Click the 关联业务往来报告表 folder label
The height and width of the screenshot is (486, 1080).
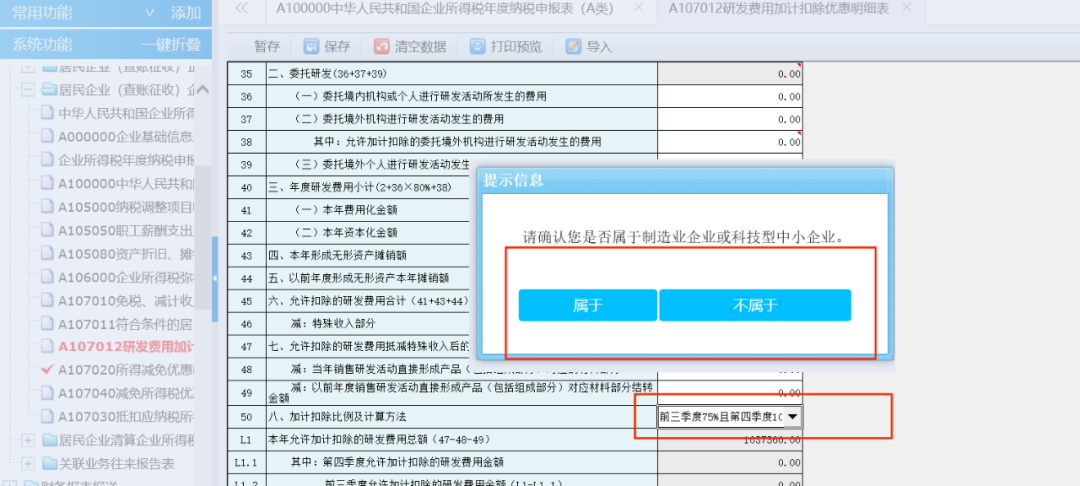117,463
